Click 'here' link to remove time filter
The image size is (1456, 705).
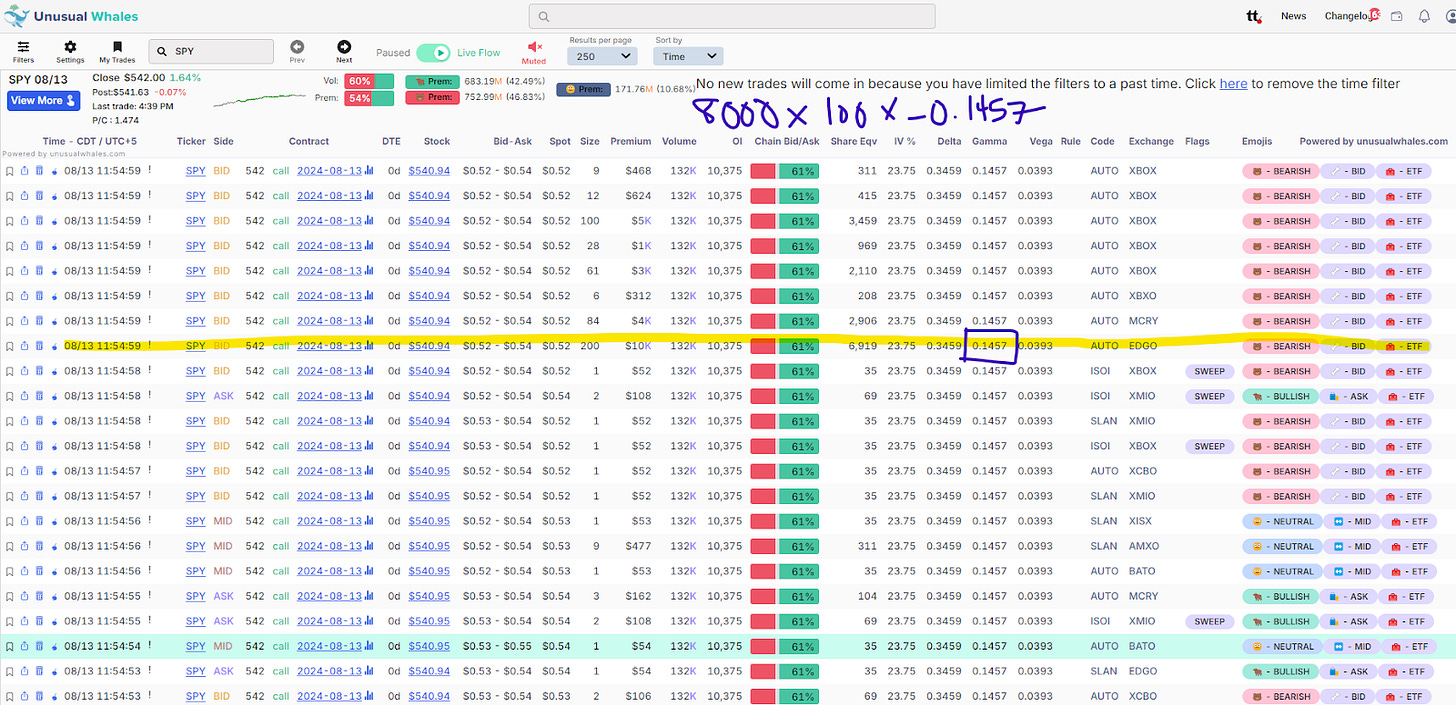pos(1233,84)
